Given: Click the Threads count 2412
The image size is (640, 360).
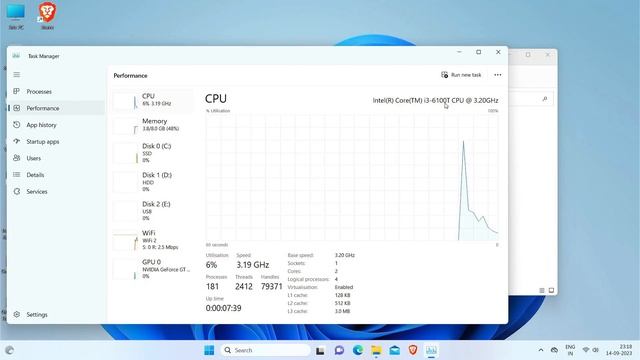Looking at the screenshot, I should click(244, 287).
